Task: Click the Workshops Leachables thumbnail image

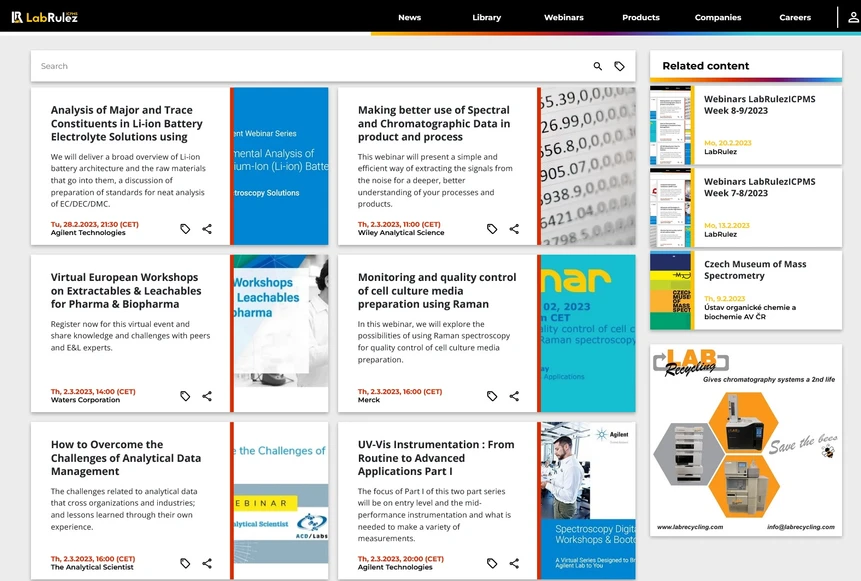Action: pos(281,333)
